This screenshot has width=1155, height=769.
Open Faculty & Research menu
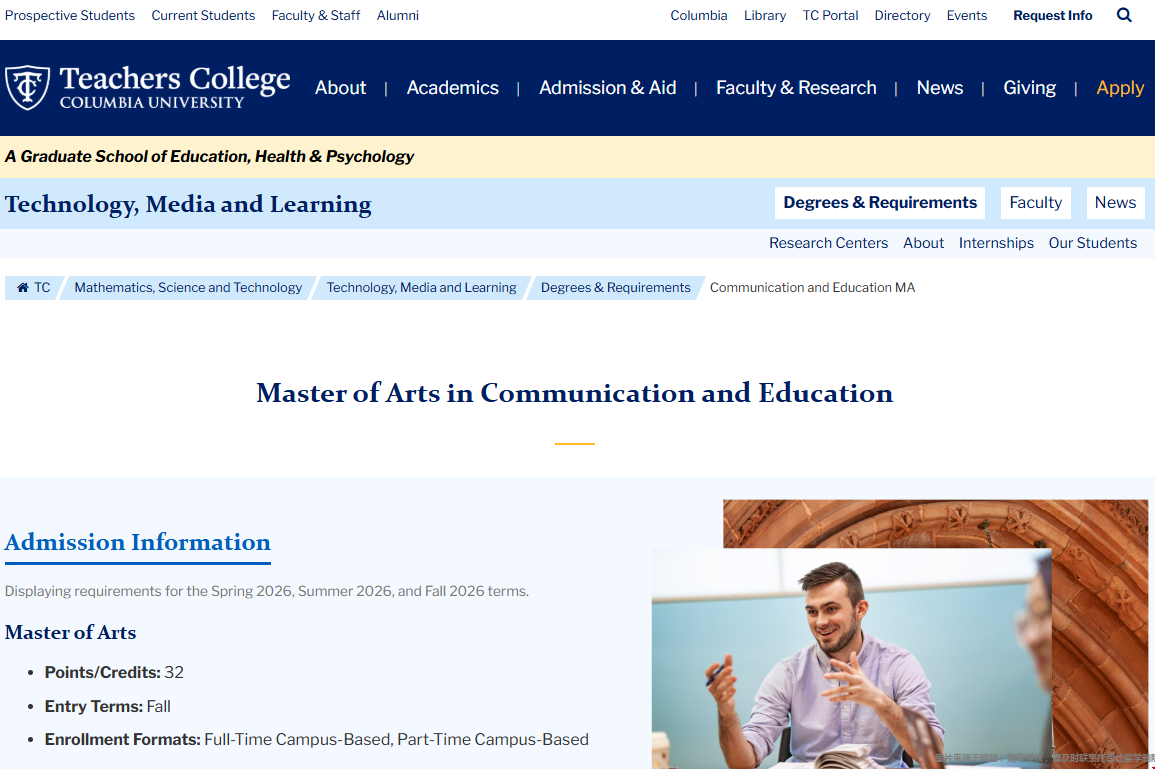pos(795,88)
